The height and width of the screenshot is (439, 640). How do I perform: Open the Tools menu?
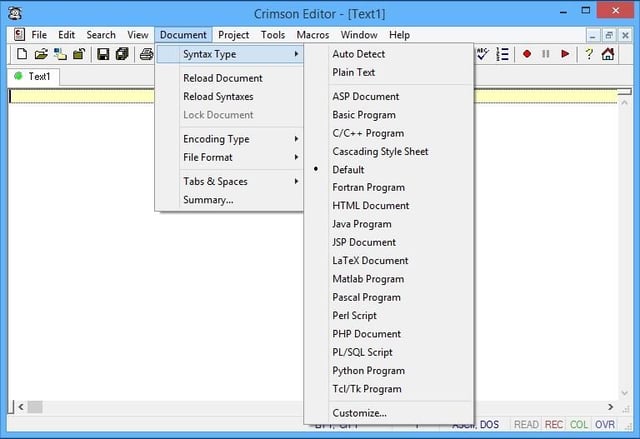(x=273, y=35)
